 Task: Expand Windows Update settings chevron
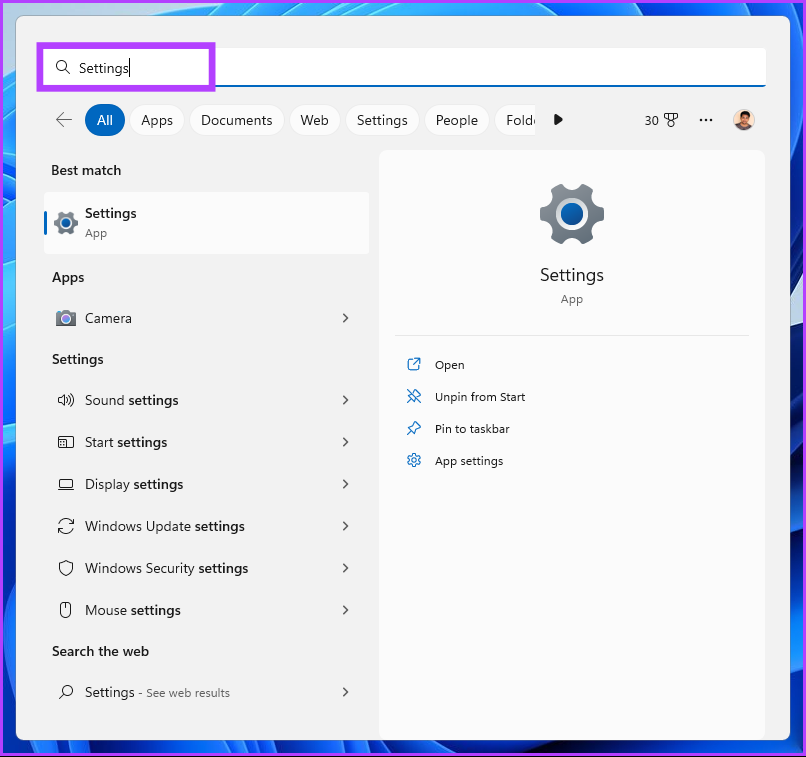pos(346,526)
